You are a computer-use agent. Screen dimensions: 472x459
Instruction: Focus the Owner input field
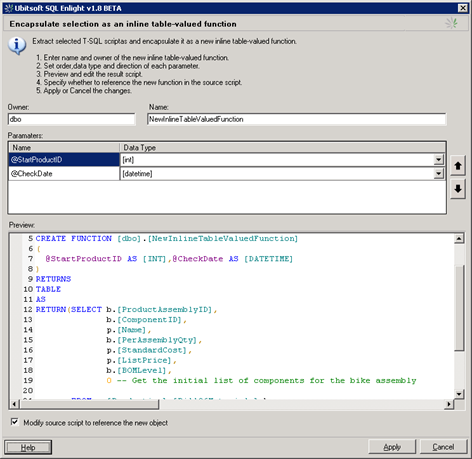[x=71, y=119]
